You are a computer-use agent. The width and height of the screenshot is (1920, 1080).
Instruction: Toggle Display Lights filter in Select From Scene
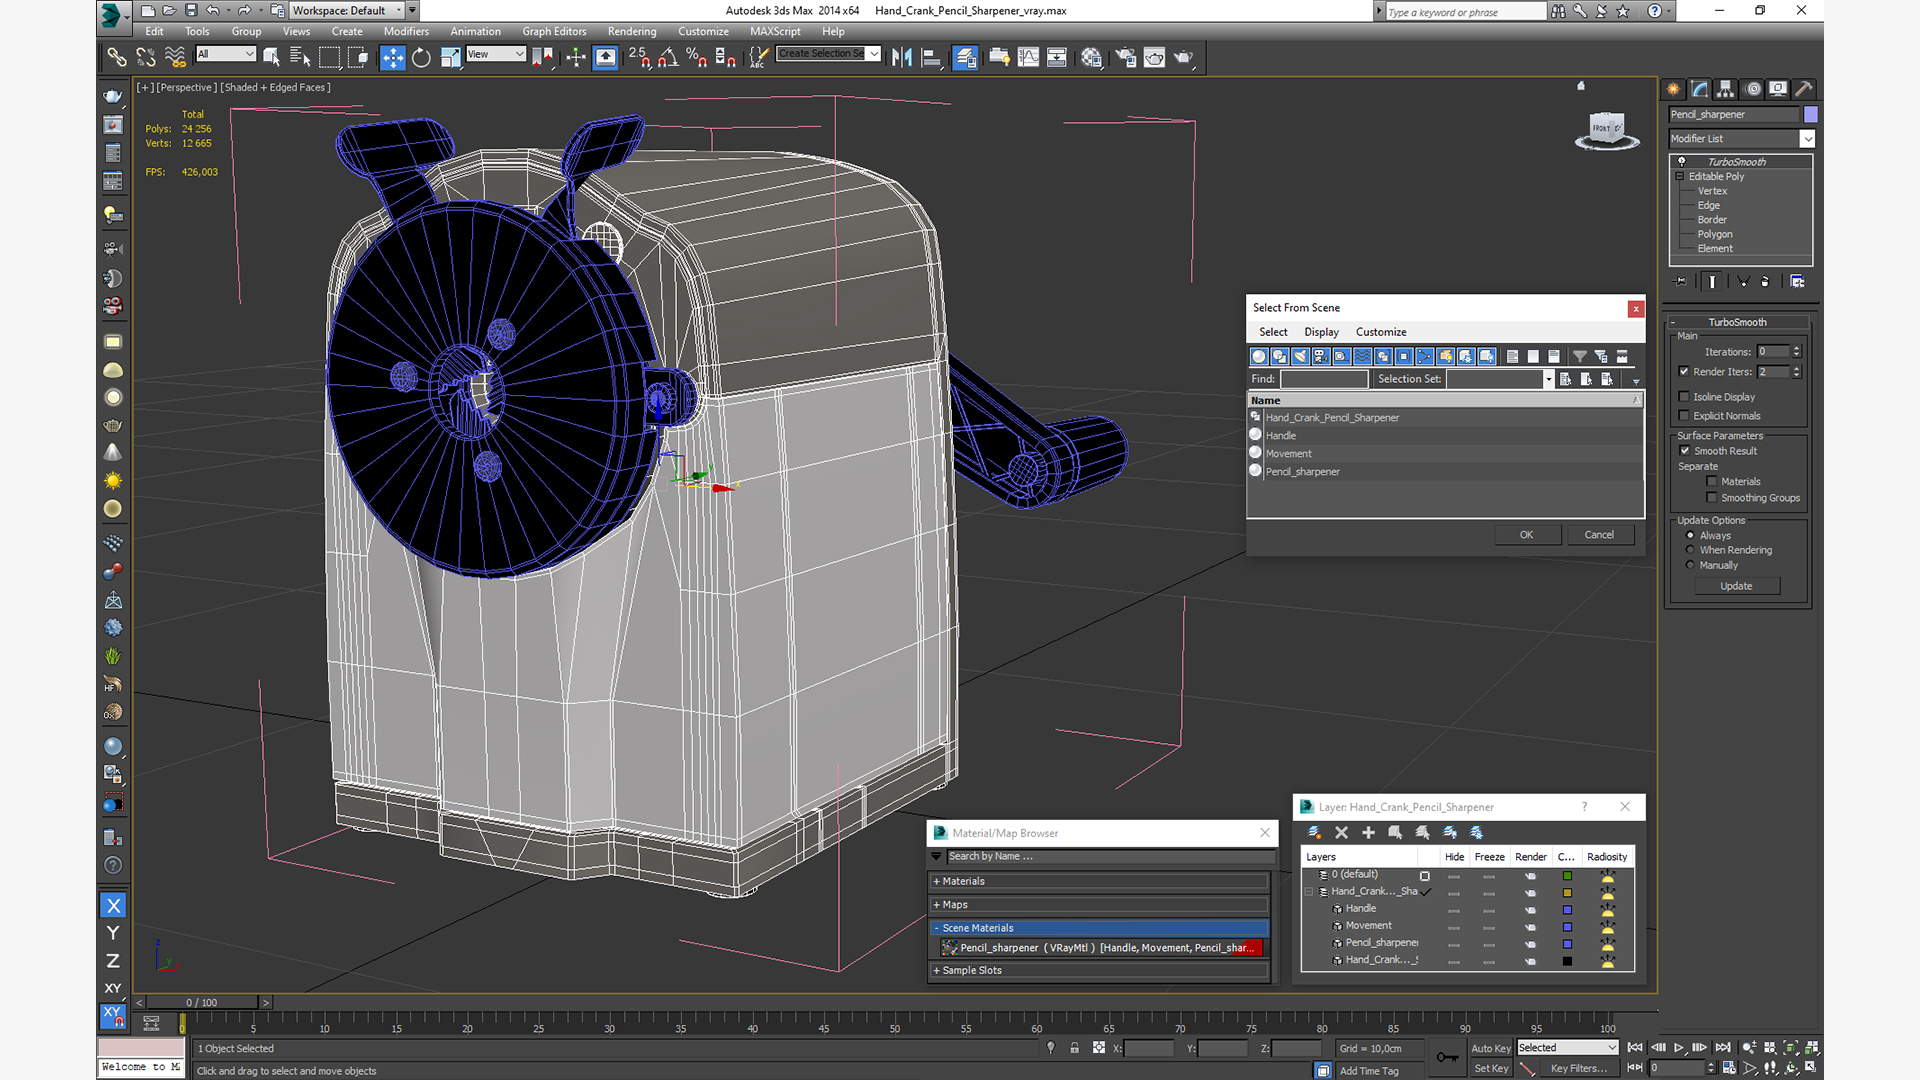tap(1300, 356)
